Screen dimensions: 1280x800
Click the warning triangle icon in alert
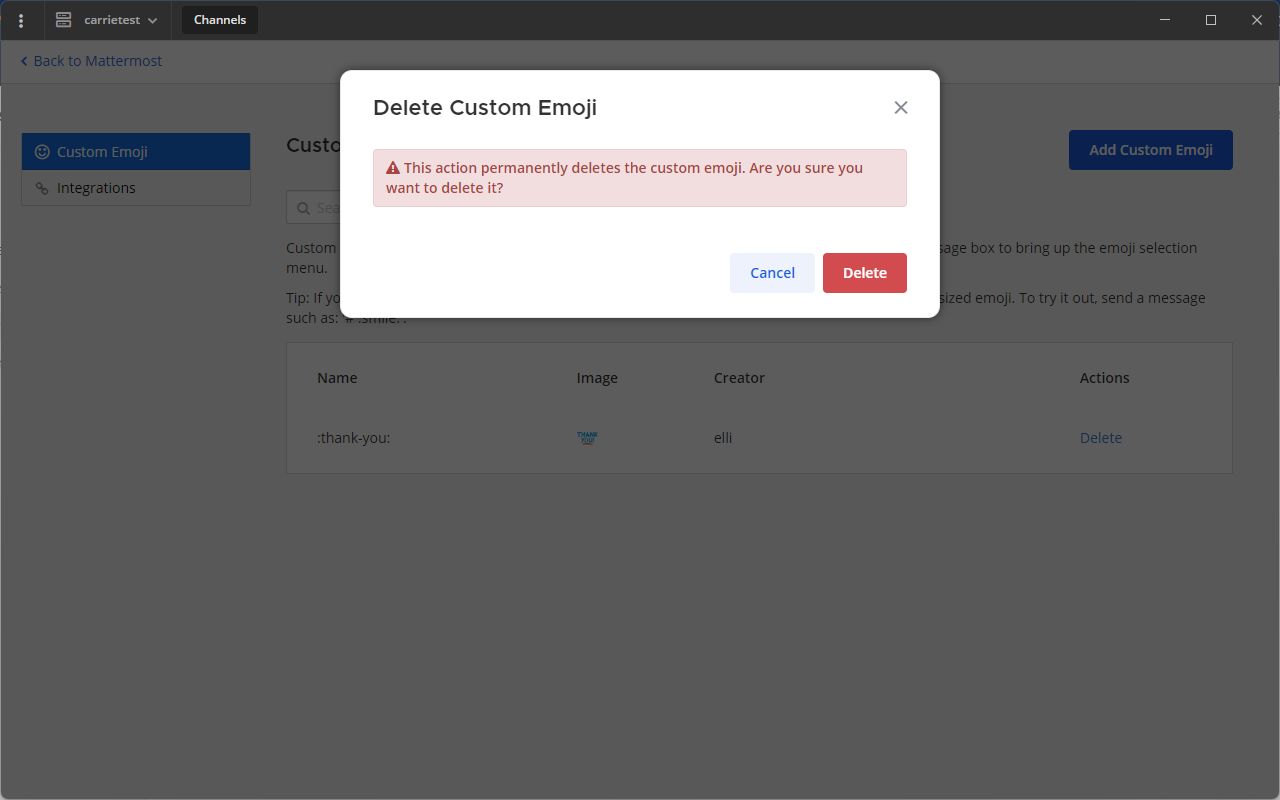393,168
